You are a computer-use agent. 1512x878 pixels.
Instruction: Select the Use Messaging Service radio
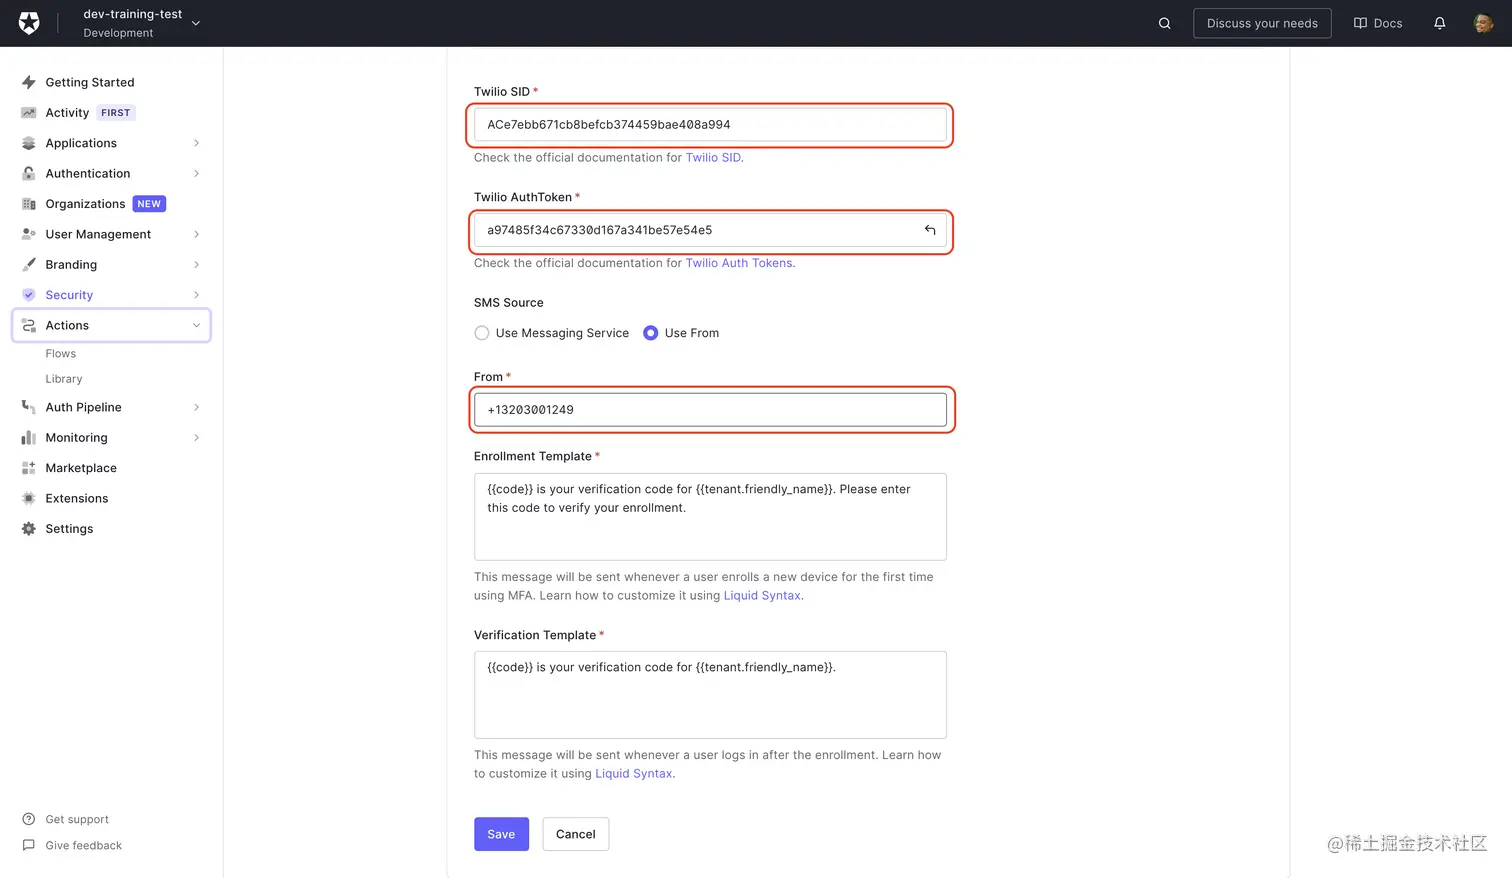point(481,333)
